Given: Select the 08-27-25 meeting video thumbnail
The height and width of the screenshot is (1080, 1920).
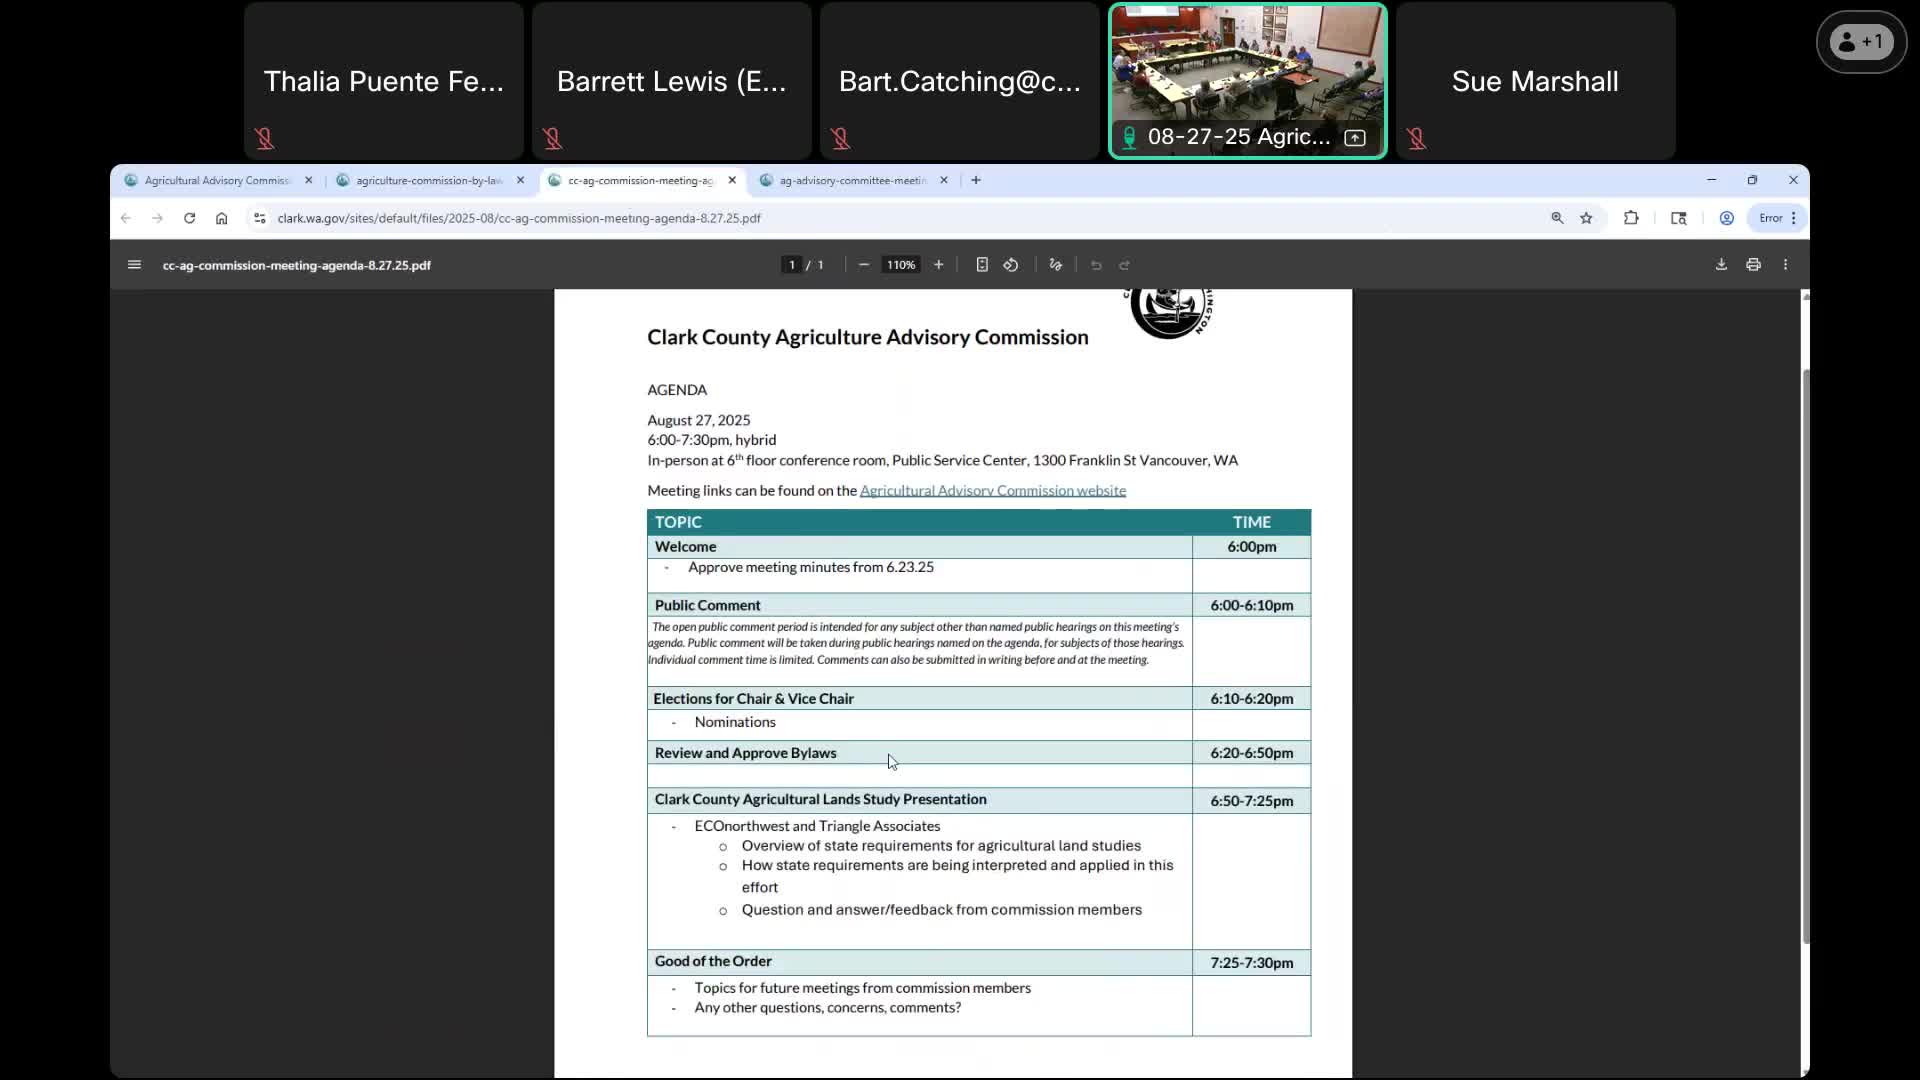Looking at the screenshot, I should pyautogui.click(x=1247, y=80).
